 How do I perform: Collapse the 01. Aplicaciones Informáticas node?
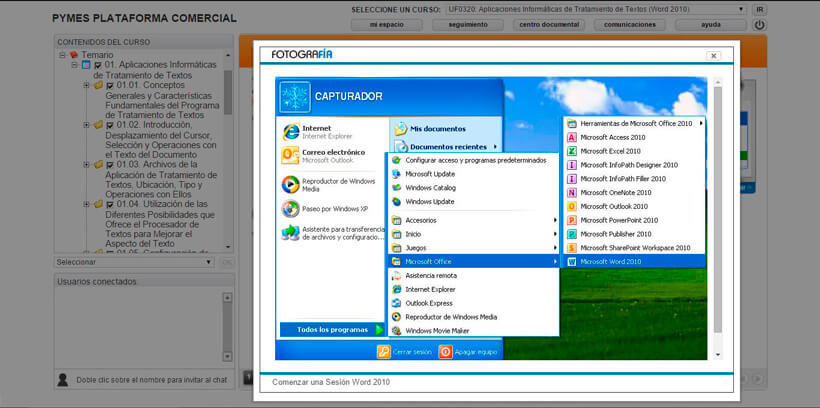coord(75,65)
